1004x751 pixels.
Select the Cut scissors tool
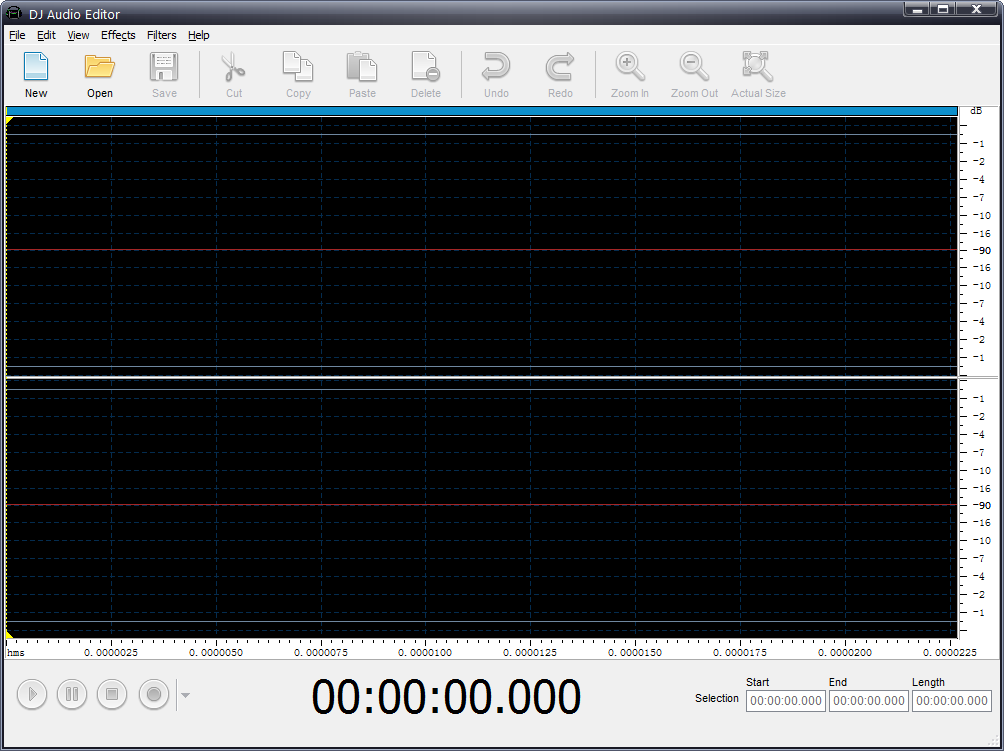point(233,75)
